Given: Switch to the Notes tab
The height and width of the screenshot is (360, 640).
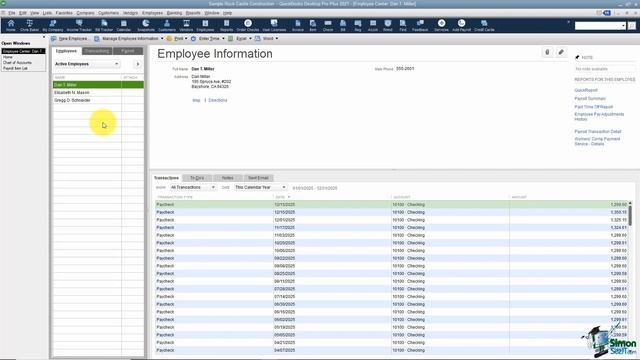Looking at the screenshot, I should tap(228, 178).
